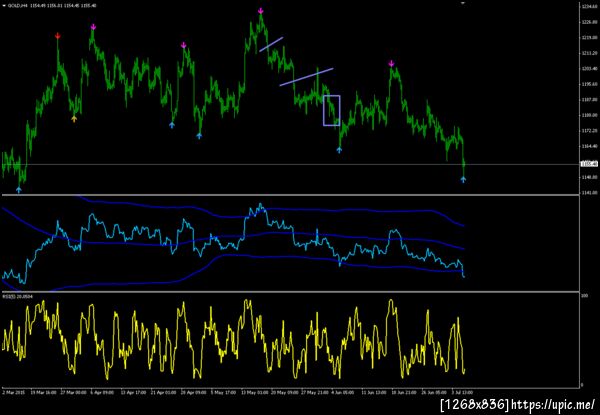The width and height of the screenshot is (600, 415).
Task: Click the '27 May 21:00' time label
Action: [315, 392]
